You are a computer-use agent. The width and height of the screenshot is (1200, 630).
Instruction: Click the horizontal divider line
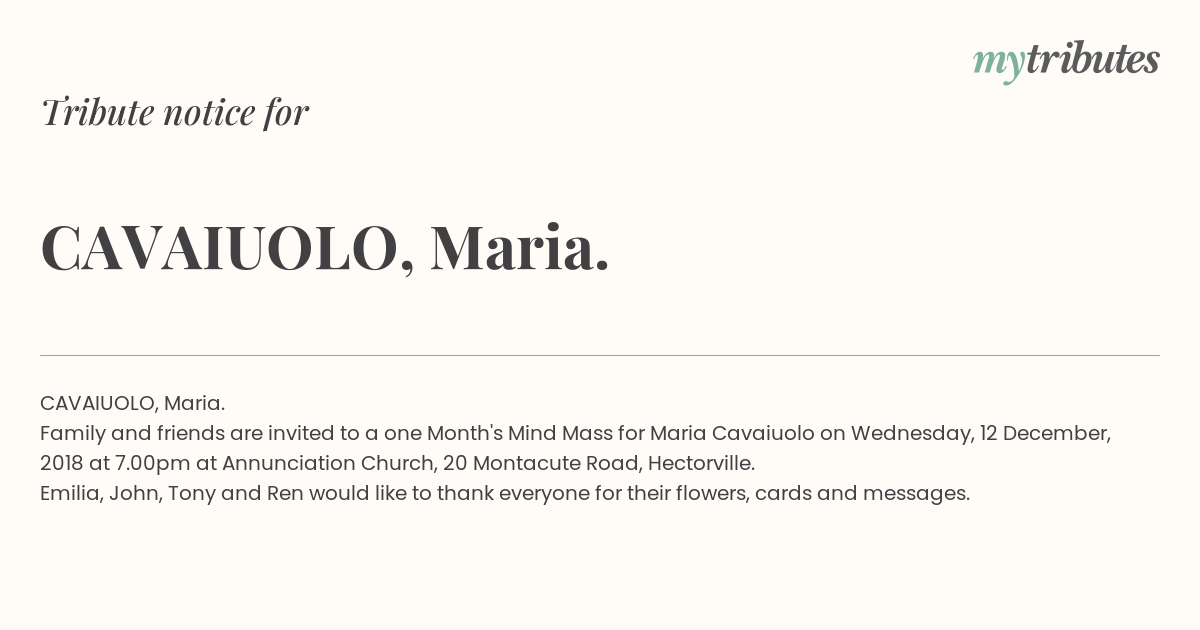600,355
